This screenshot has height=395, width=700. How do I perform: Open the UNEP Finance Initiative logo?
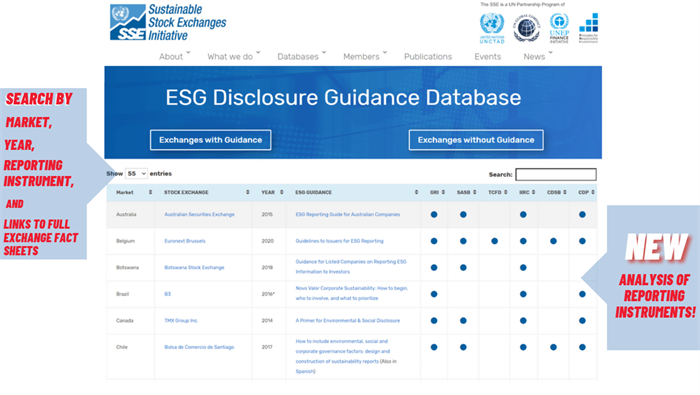click(559, 28)
